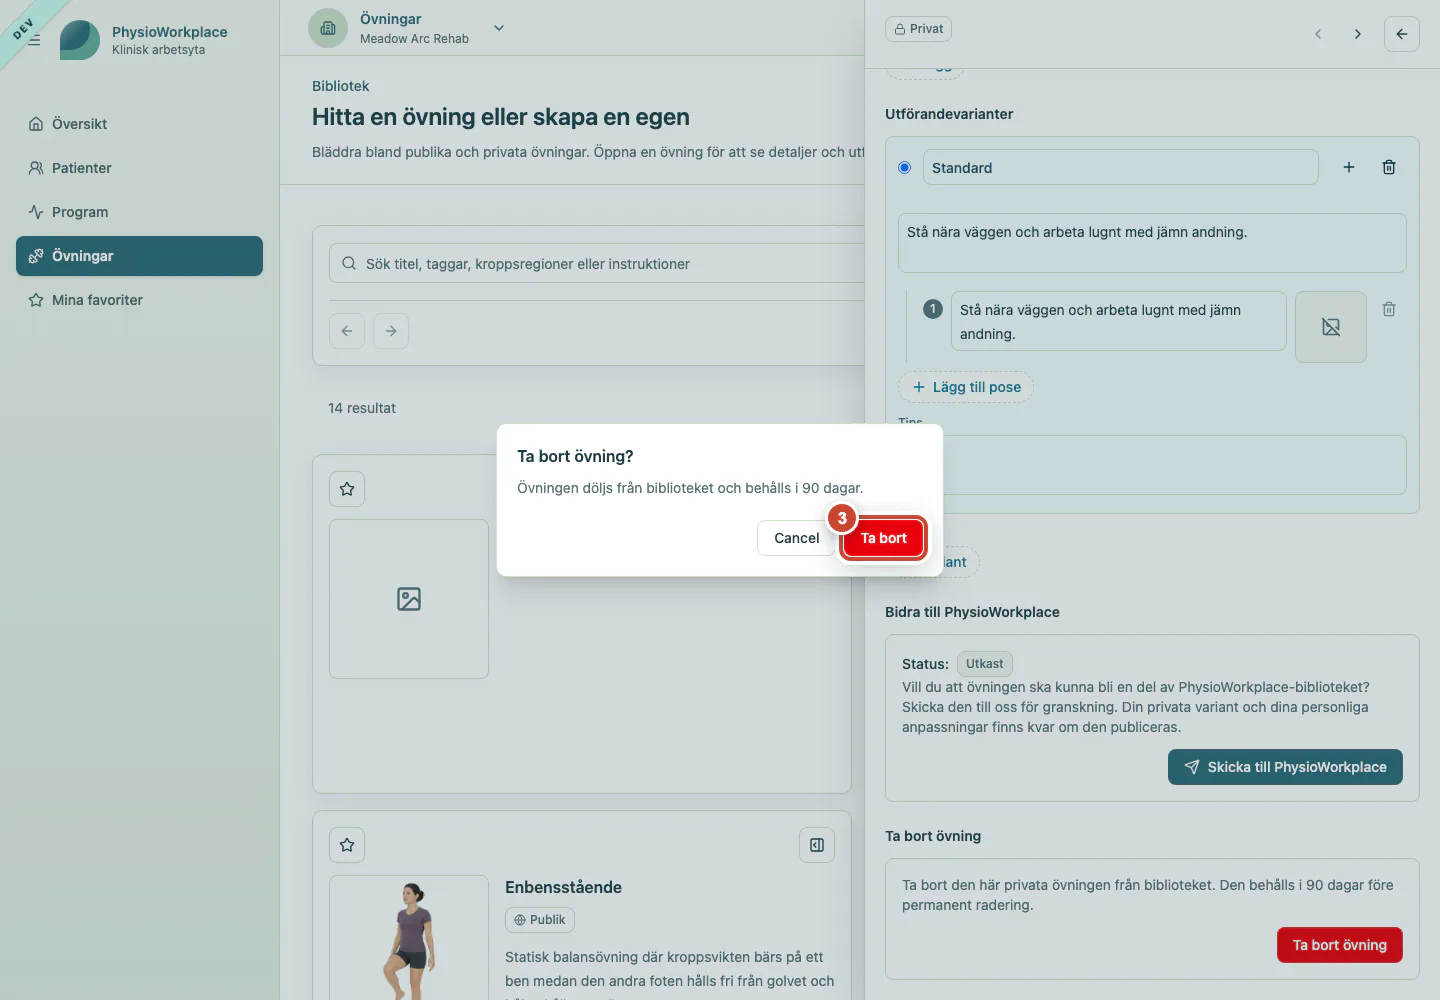Show next exercise in detail panel

click(x=1357, y=34)
